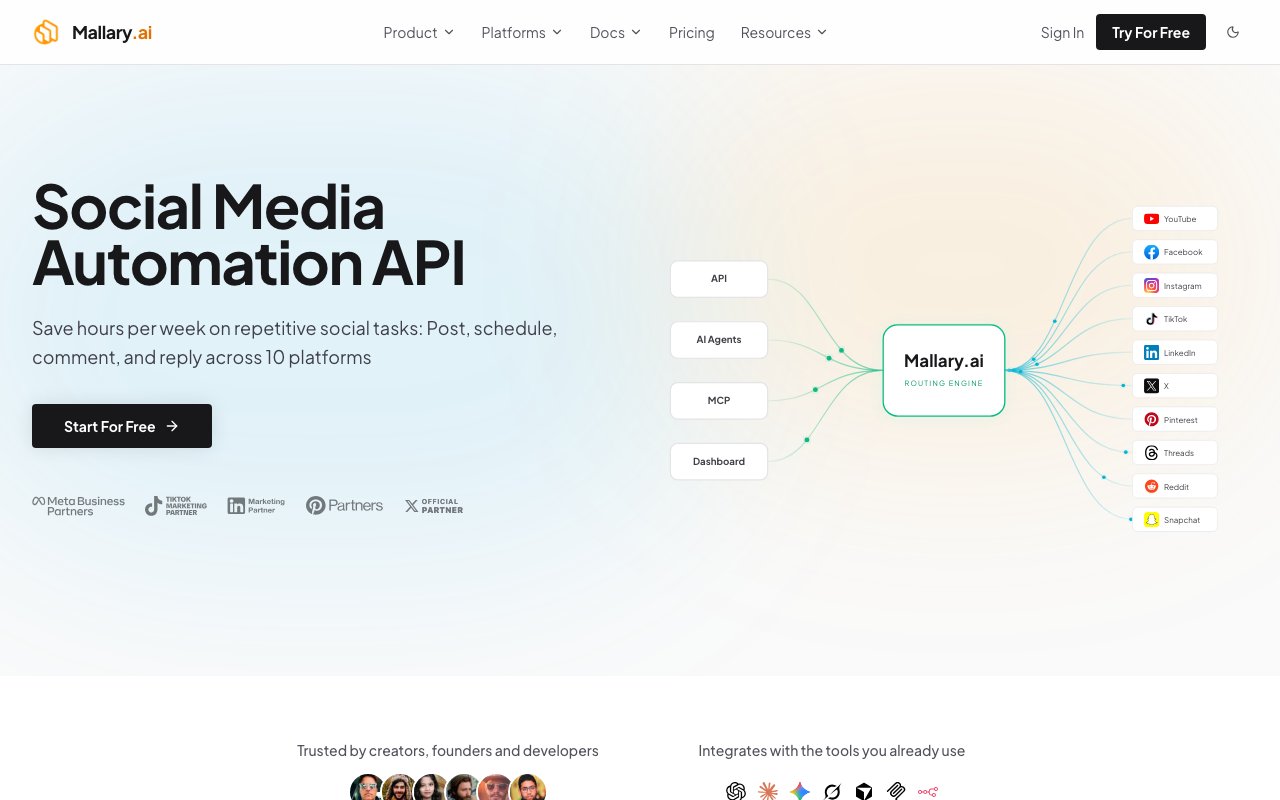Go to the Pricing page
This screenshot has width=1280, height=800.
point(692,33)
